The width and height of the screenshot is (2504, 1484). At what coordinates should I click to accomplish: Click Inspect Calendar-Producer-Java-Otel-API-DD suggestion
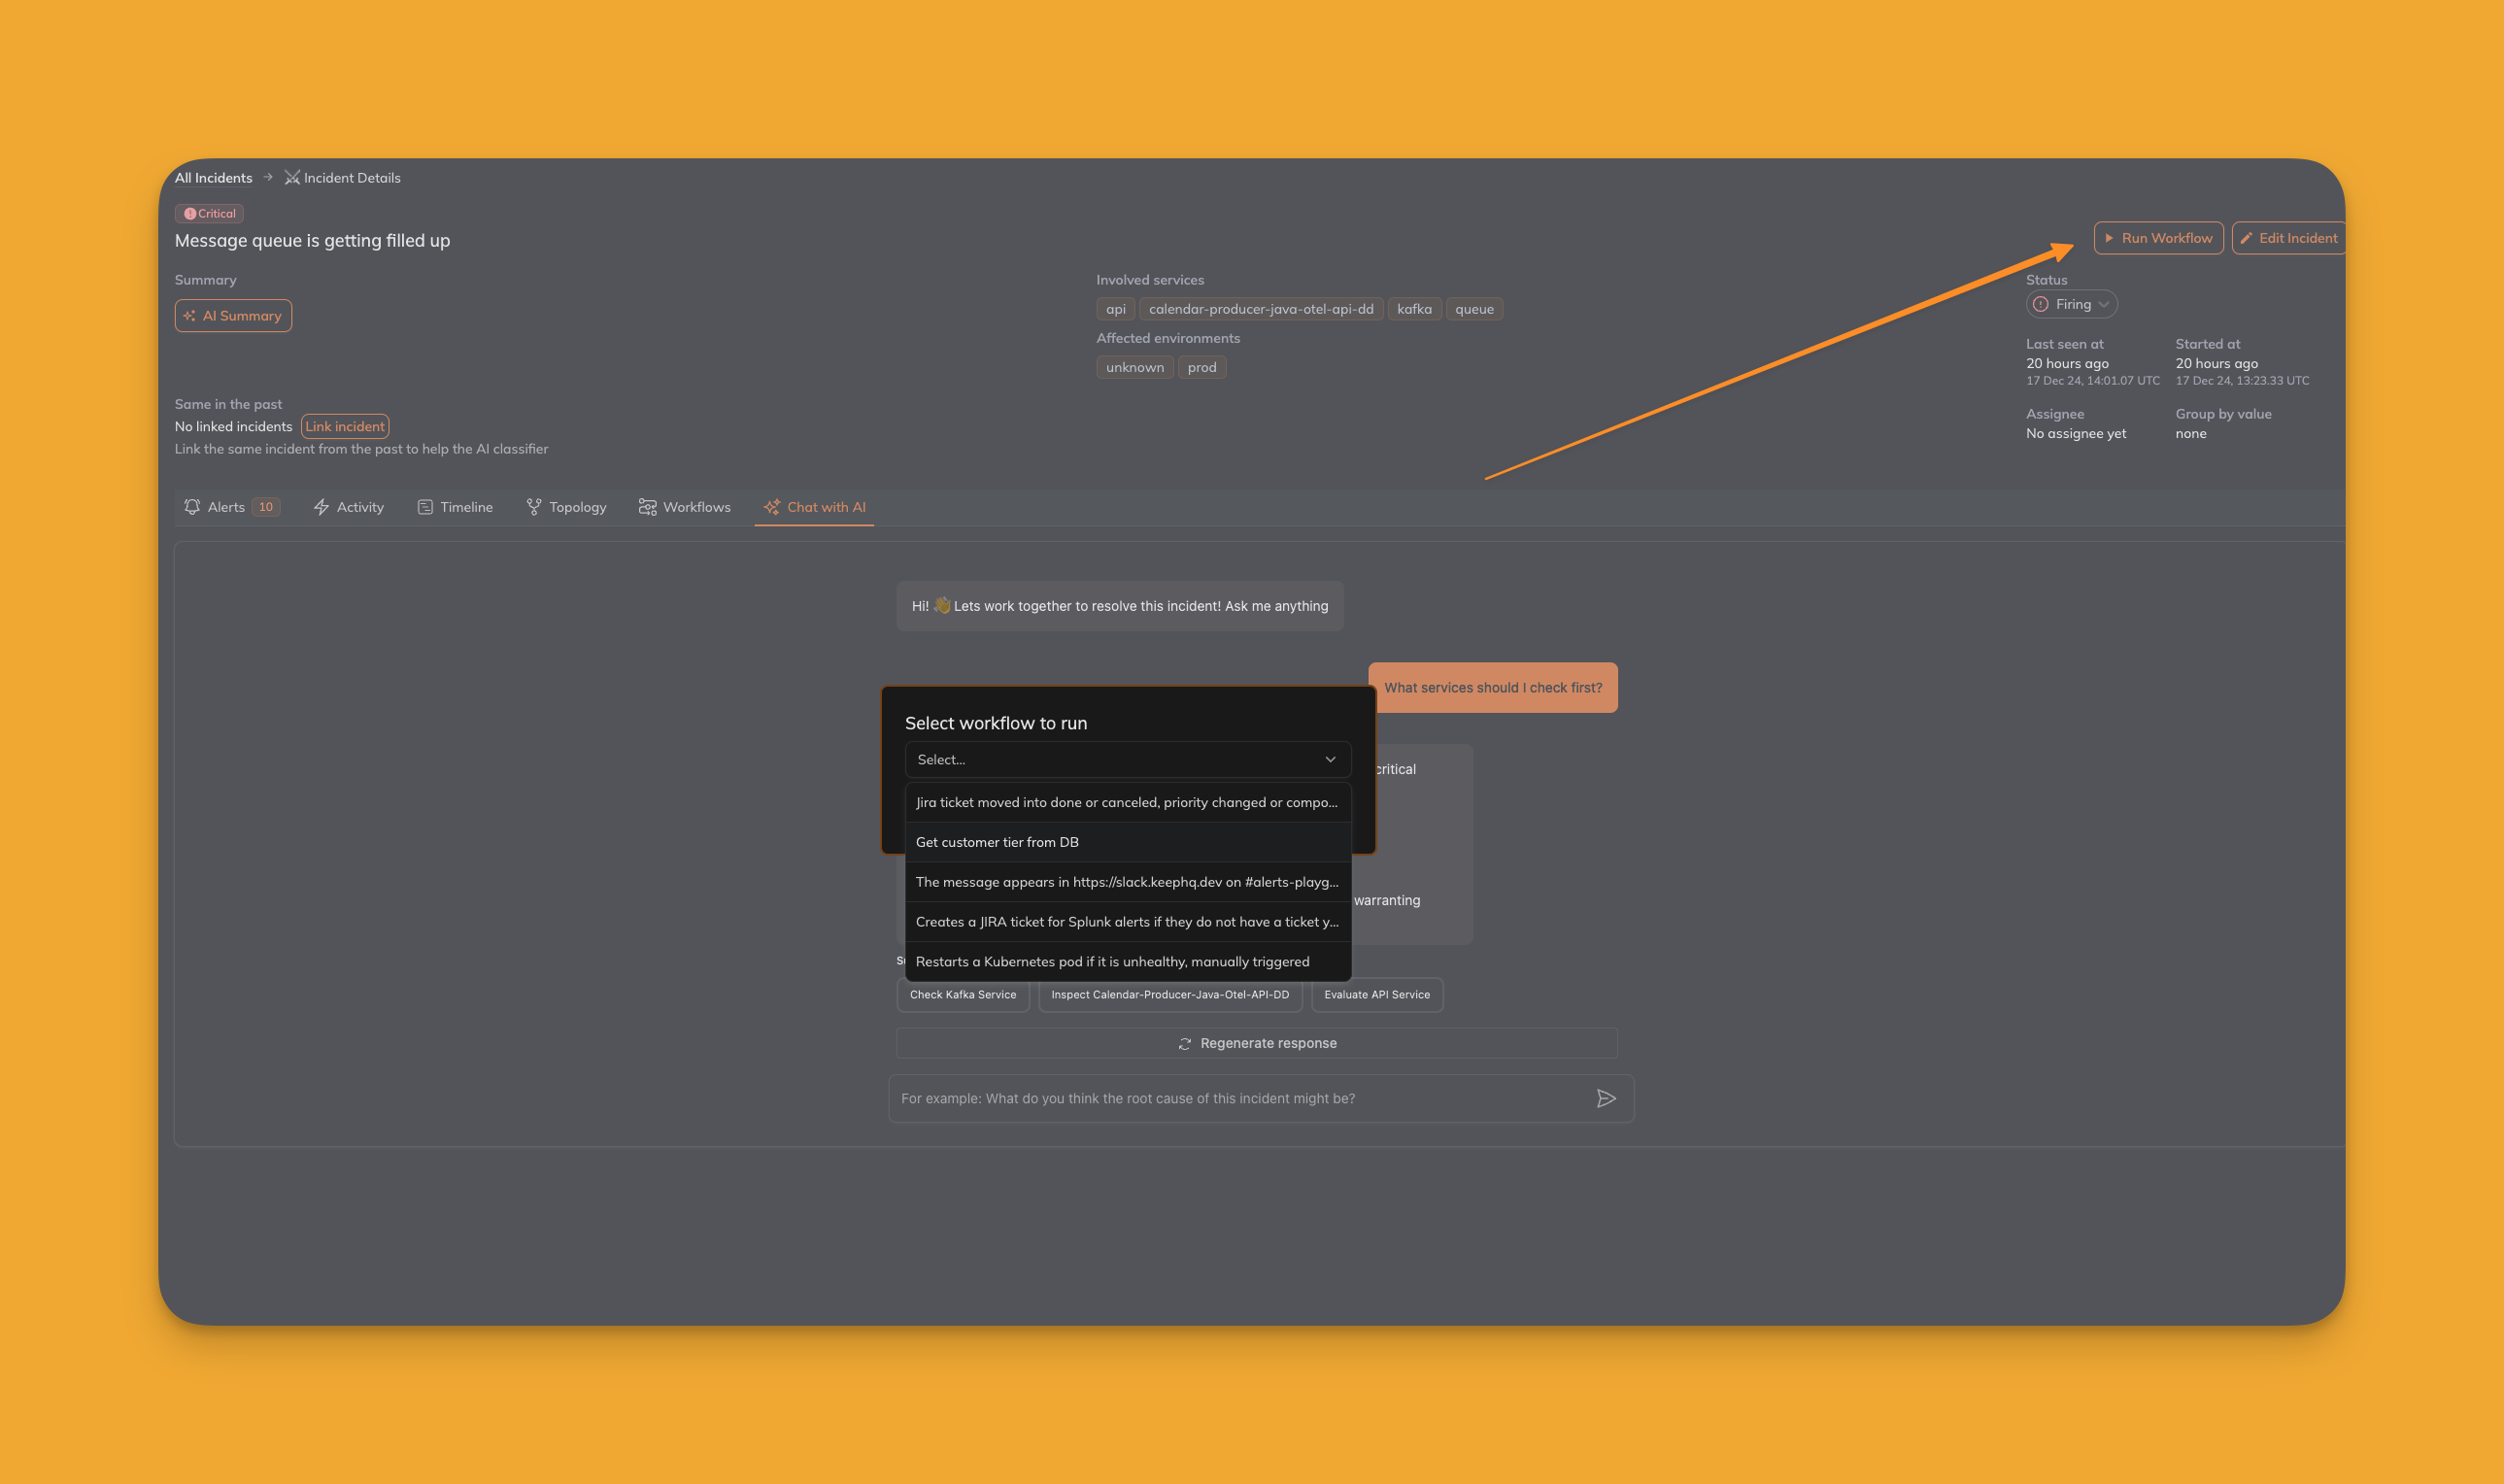pyautogui.click(x=1170, y=995)
